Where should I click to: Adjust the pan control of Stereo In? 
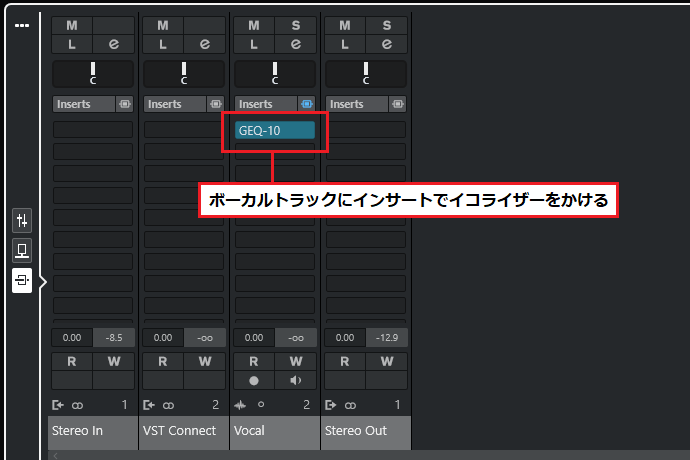pos(93,74)
